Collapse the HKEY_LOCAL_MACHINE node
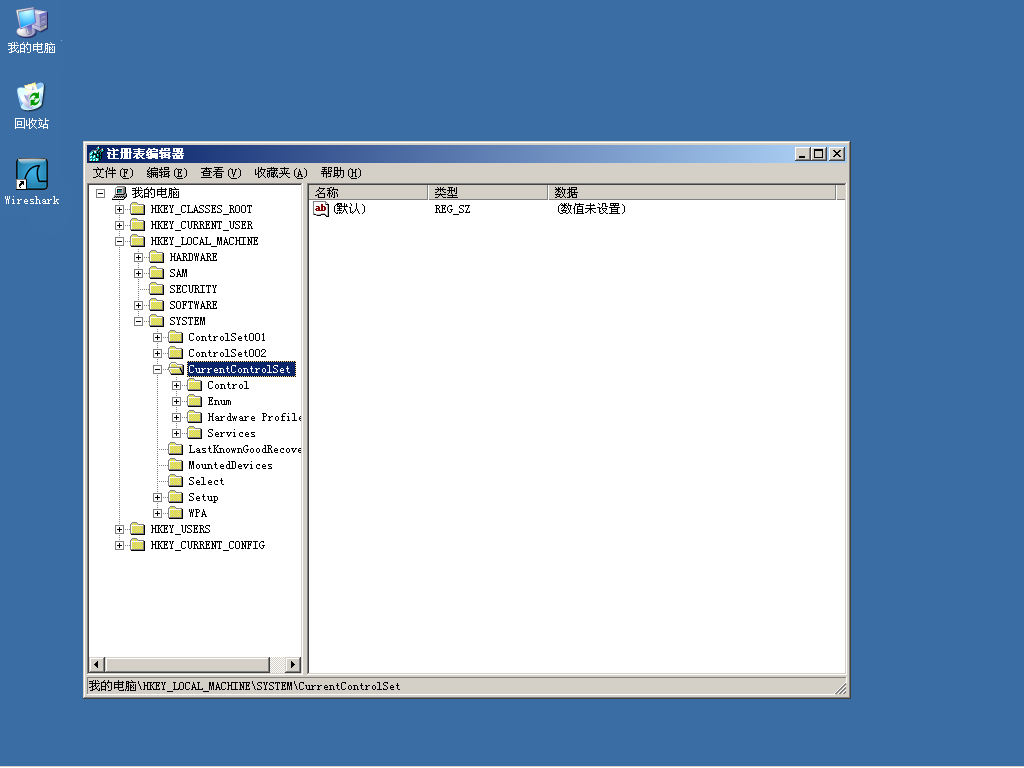 120,242
